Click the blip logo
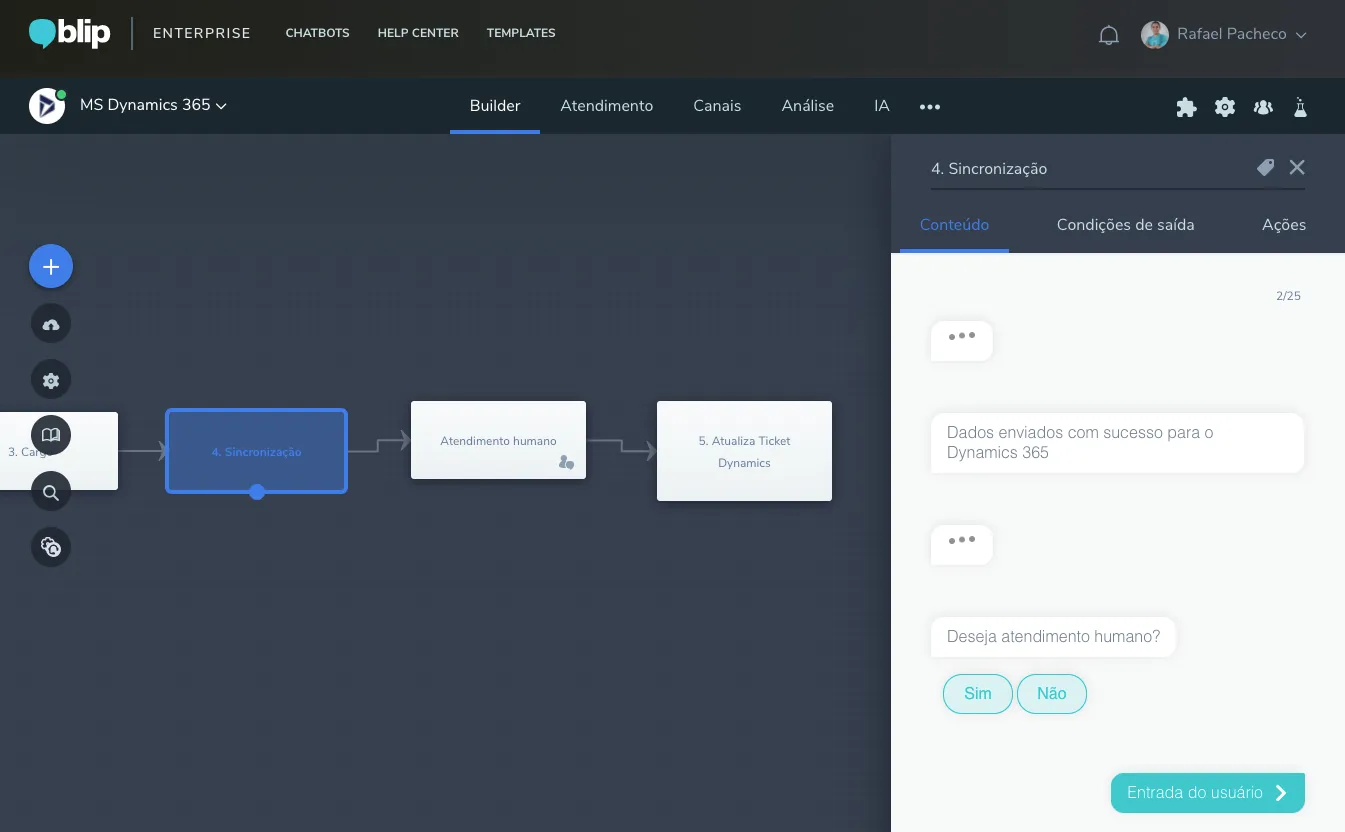The image size is (1345, 832). click(69, 33)
